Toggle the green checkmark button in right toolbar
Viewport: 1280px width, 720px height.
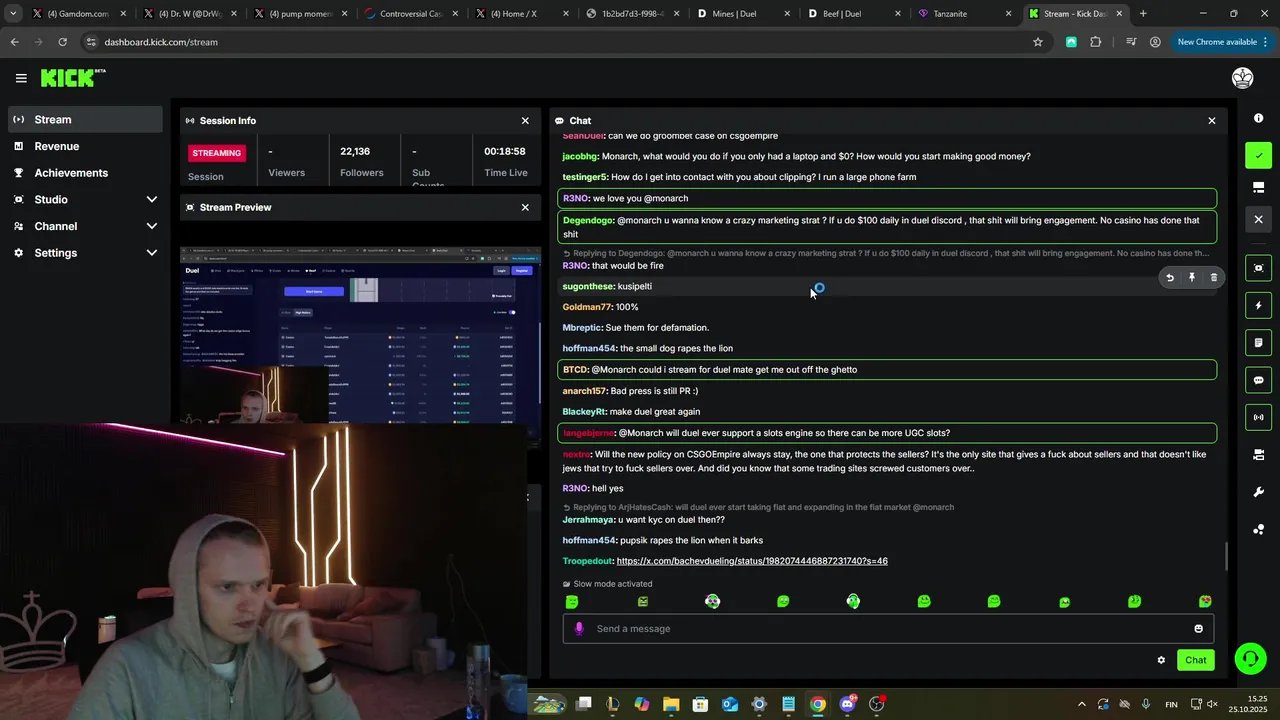point(1258,155)
